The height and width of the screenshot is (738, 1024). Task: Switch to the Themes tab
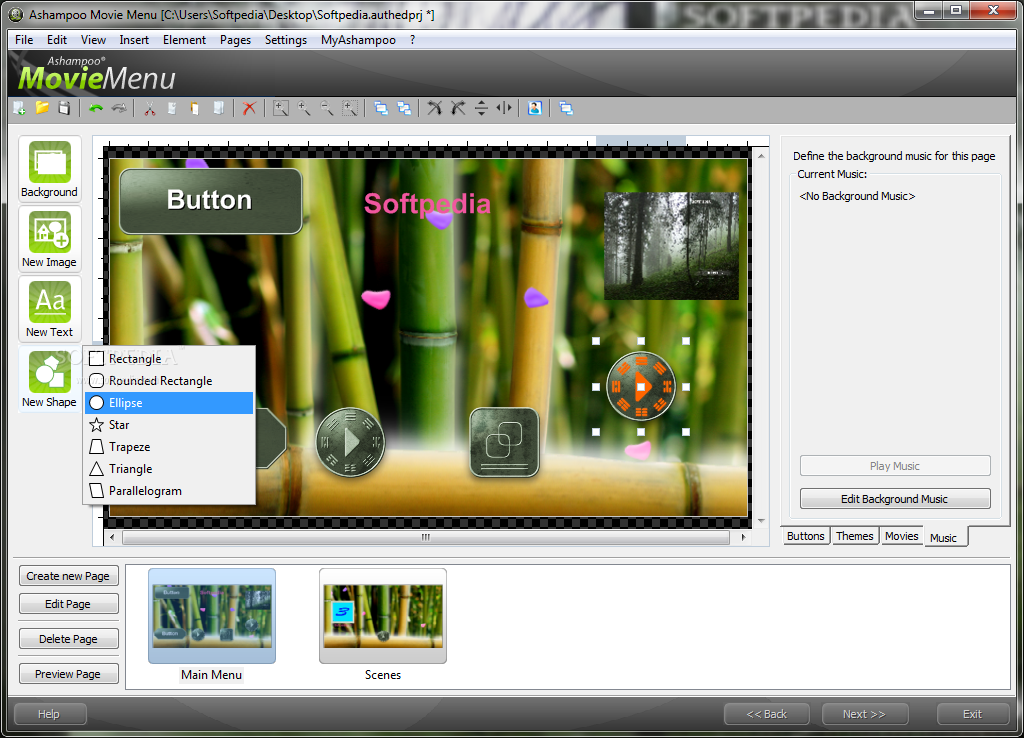(854, 536)
